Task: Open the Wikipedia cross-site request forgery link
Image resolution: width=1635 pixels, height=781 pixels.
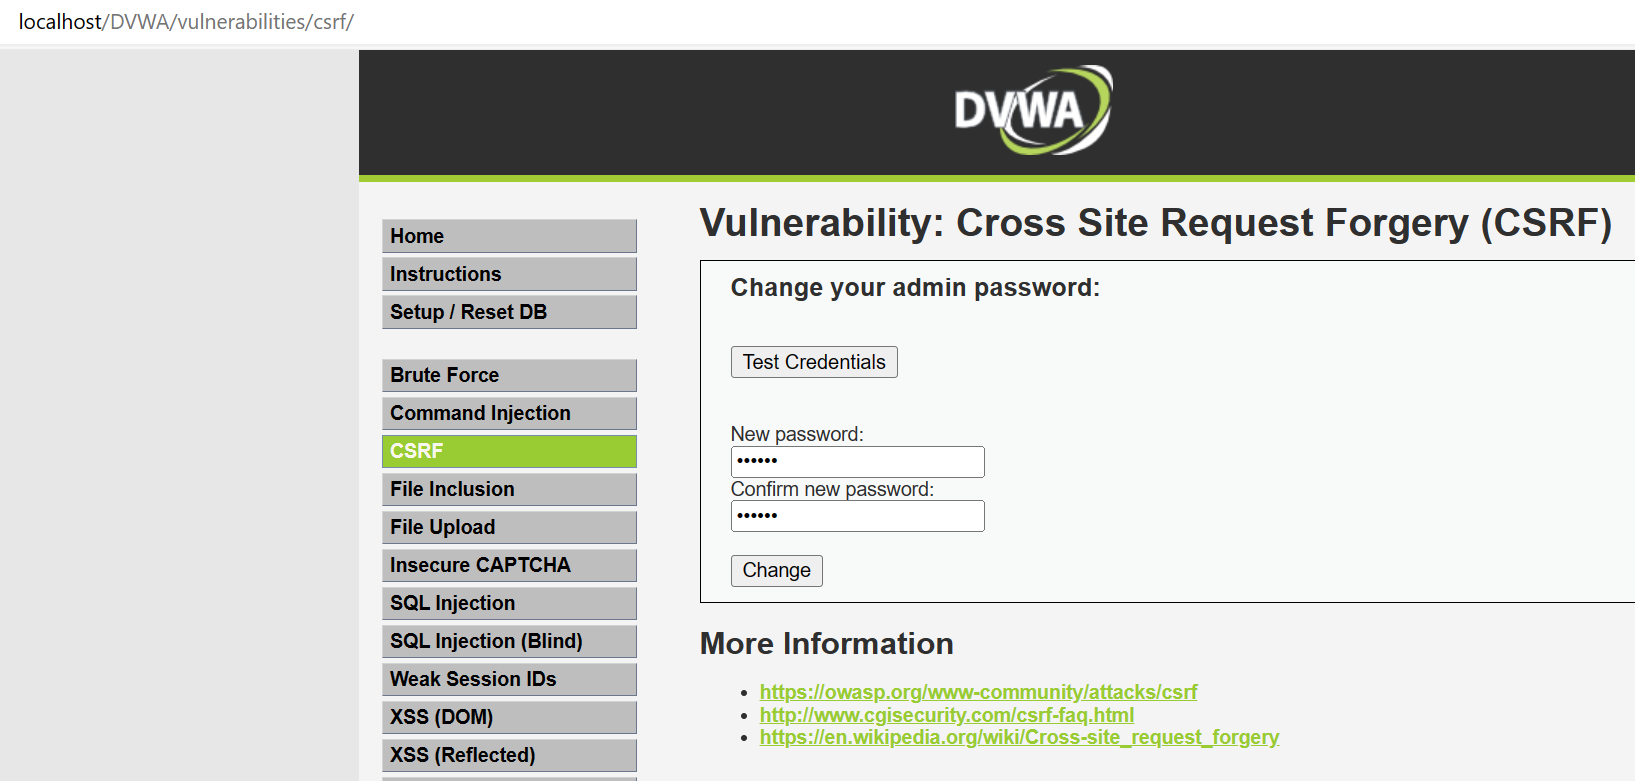Action: pos(1018,737)
